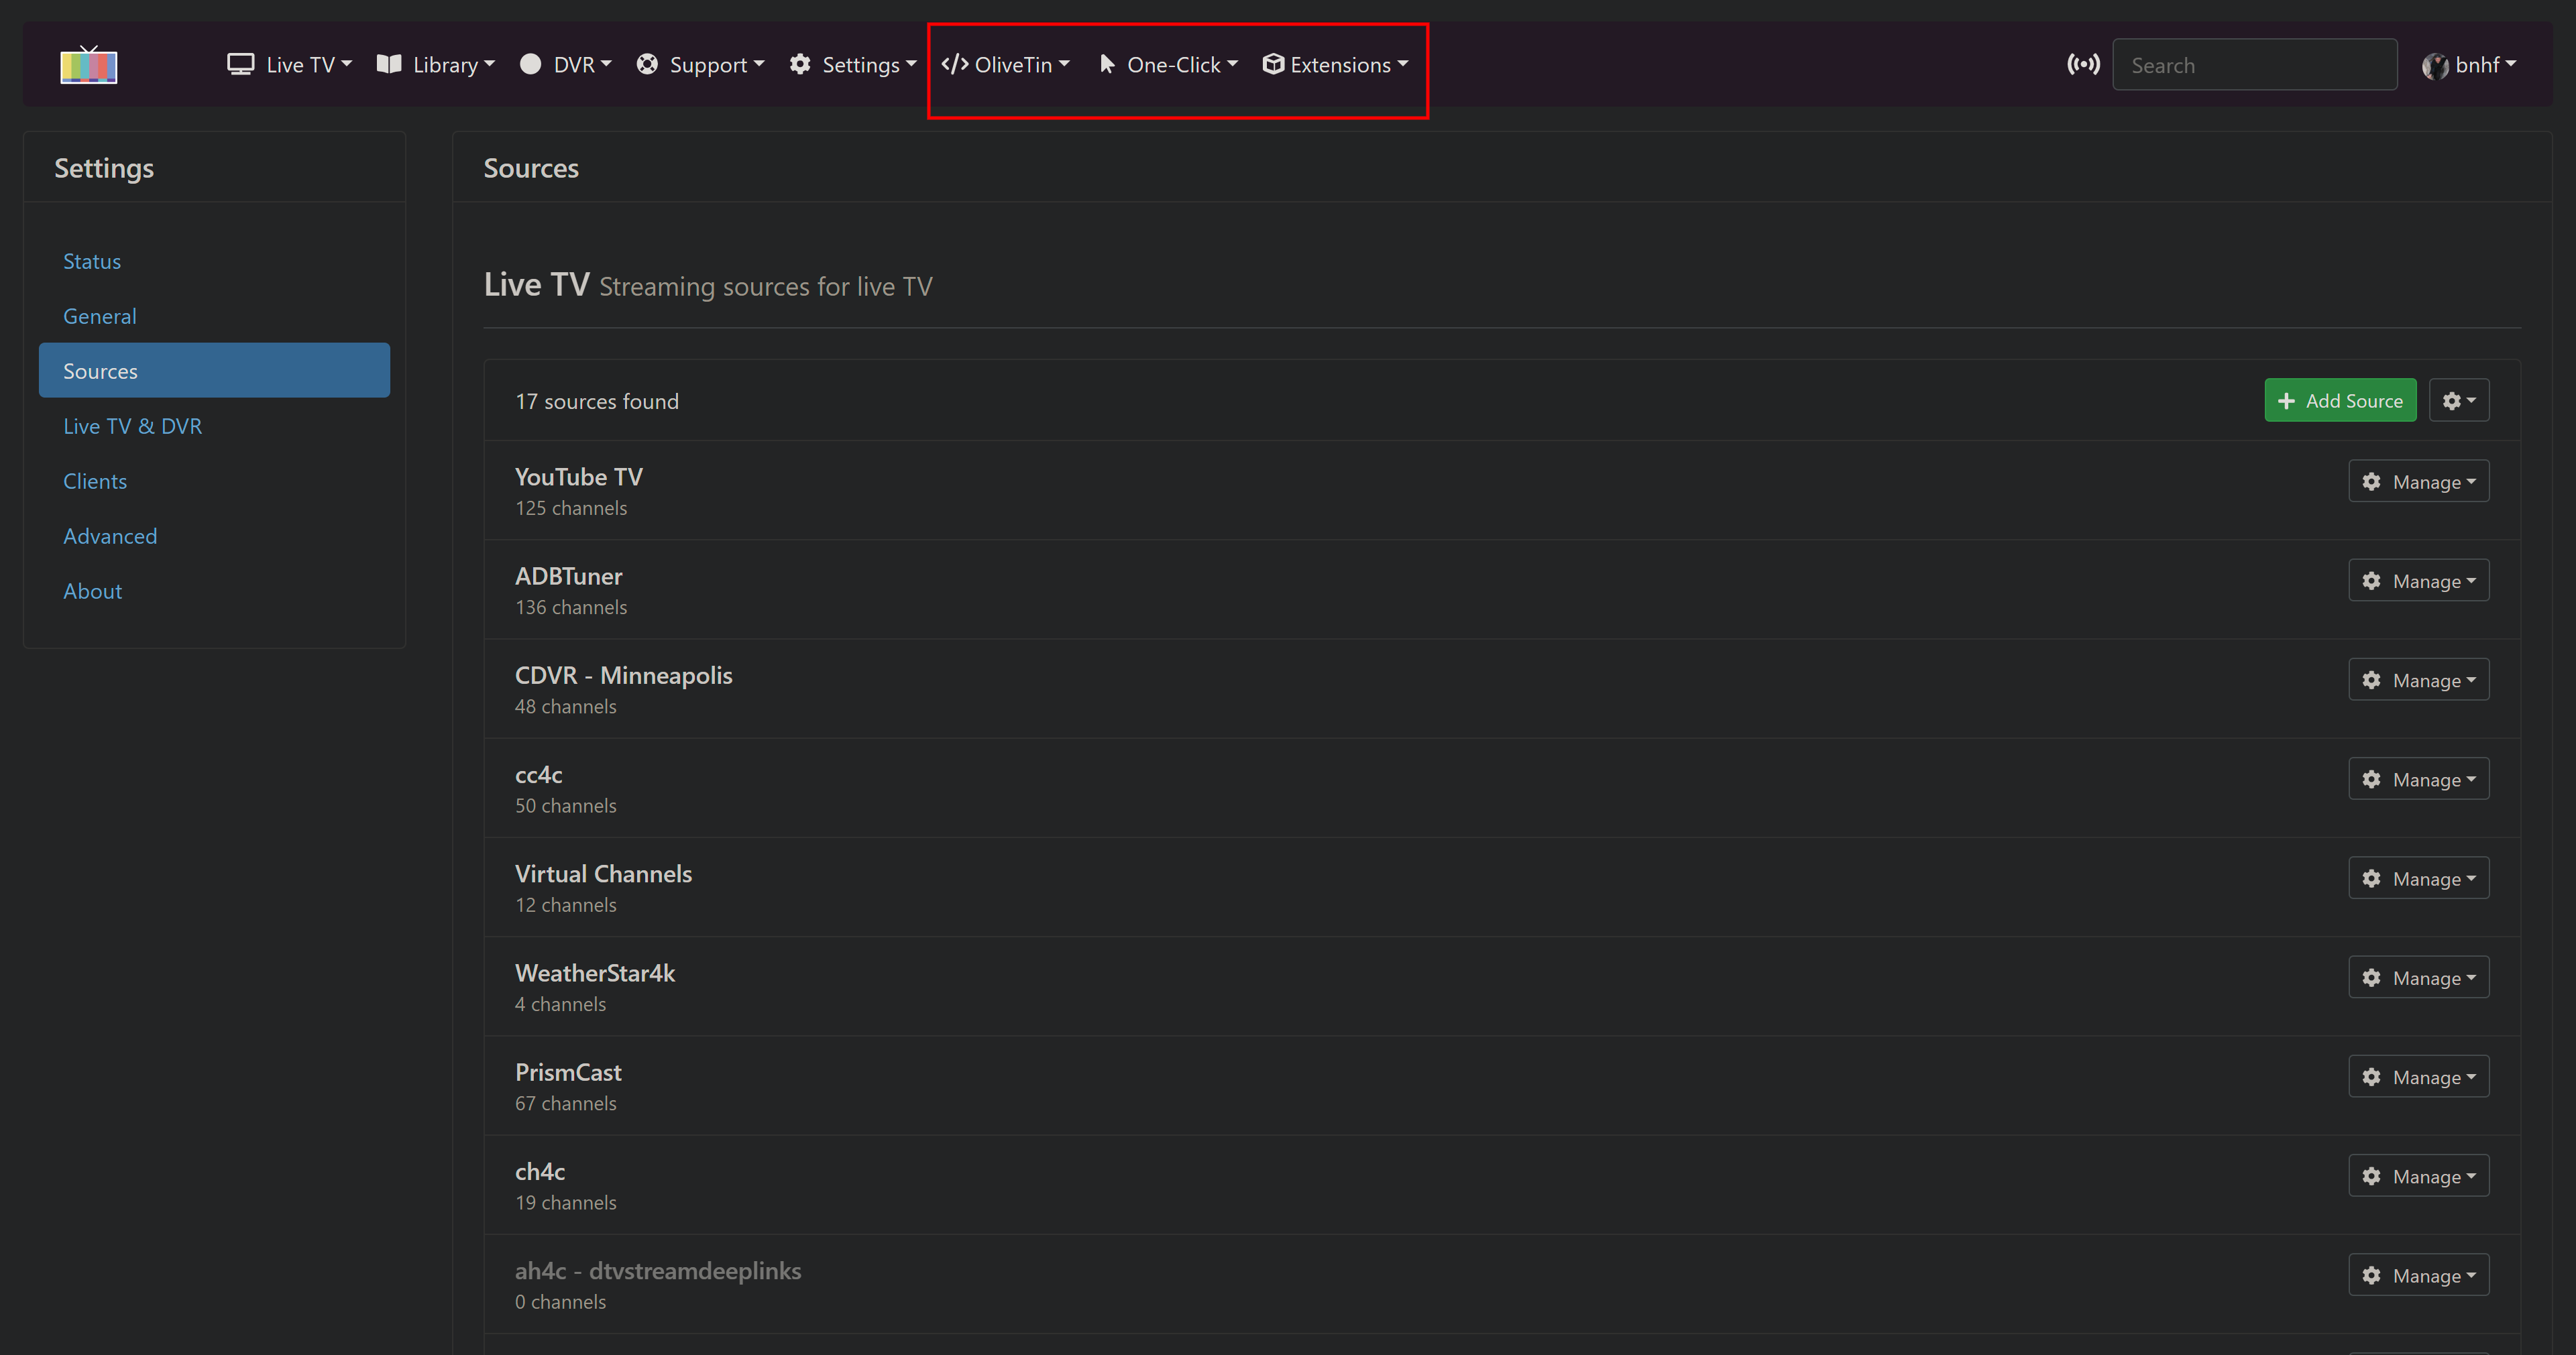2576x1355 pixels.
Task: Click the broadcast signal icon near Search
Action: point(2083,65)
